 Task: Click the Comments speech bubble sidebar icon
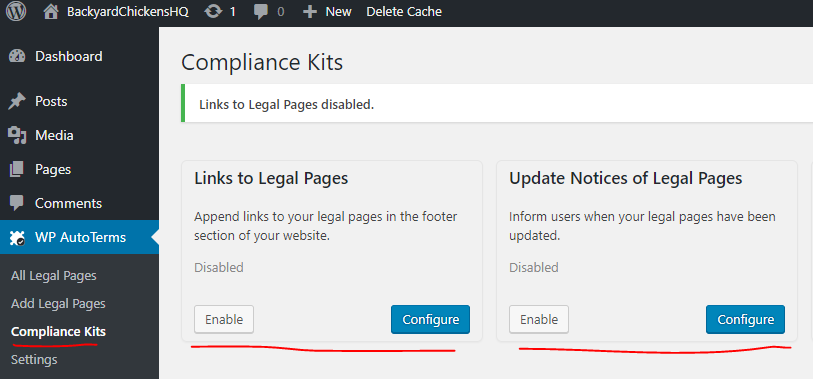[17, 203]
